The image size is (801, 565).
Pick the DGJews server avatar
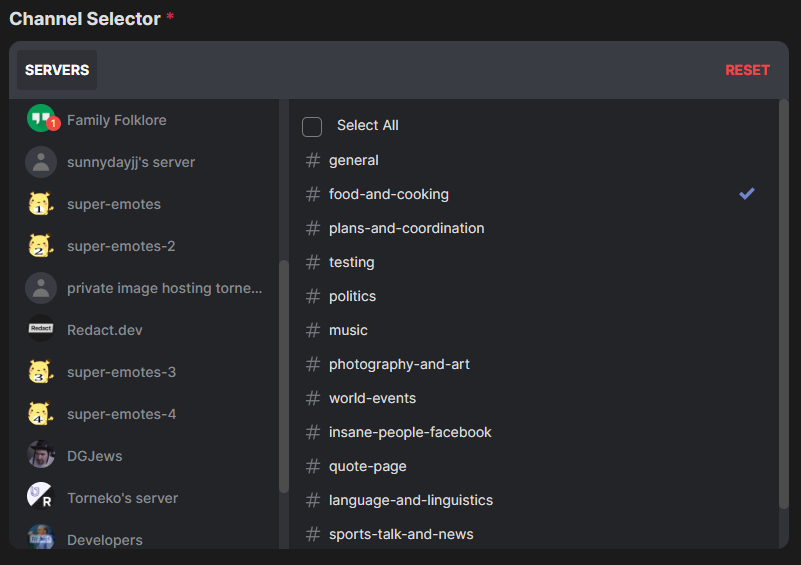coord(41,455)
